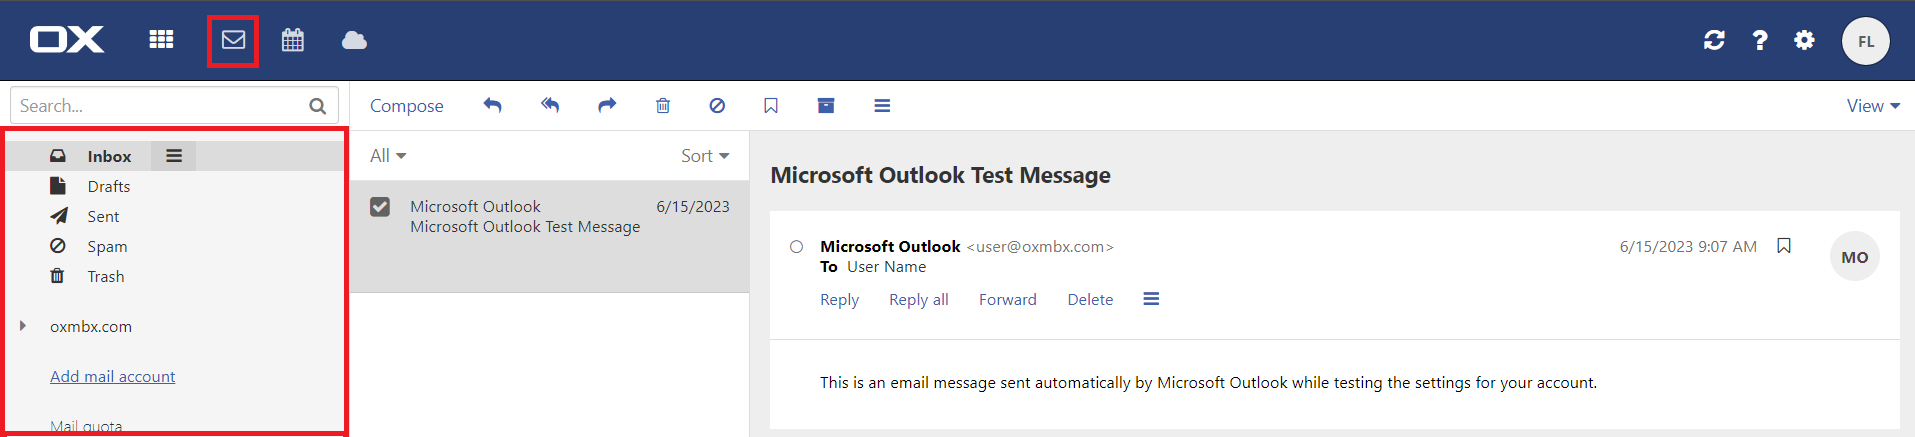1915x437 pixels.
Task: Uncheck the Microsoft Outlook message checkbox
Action: [x=380, y=207]
